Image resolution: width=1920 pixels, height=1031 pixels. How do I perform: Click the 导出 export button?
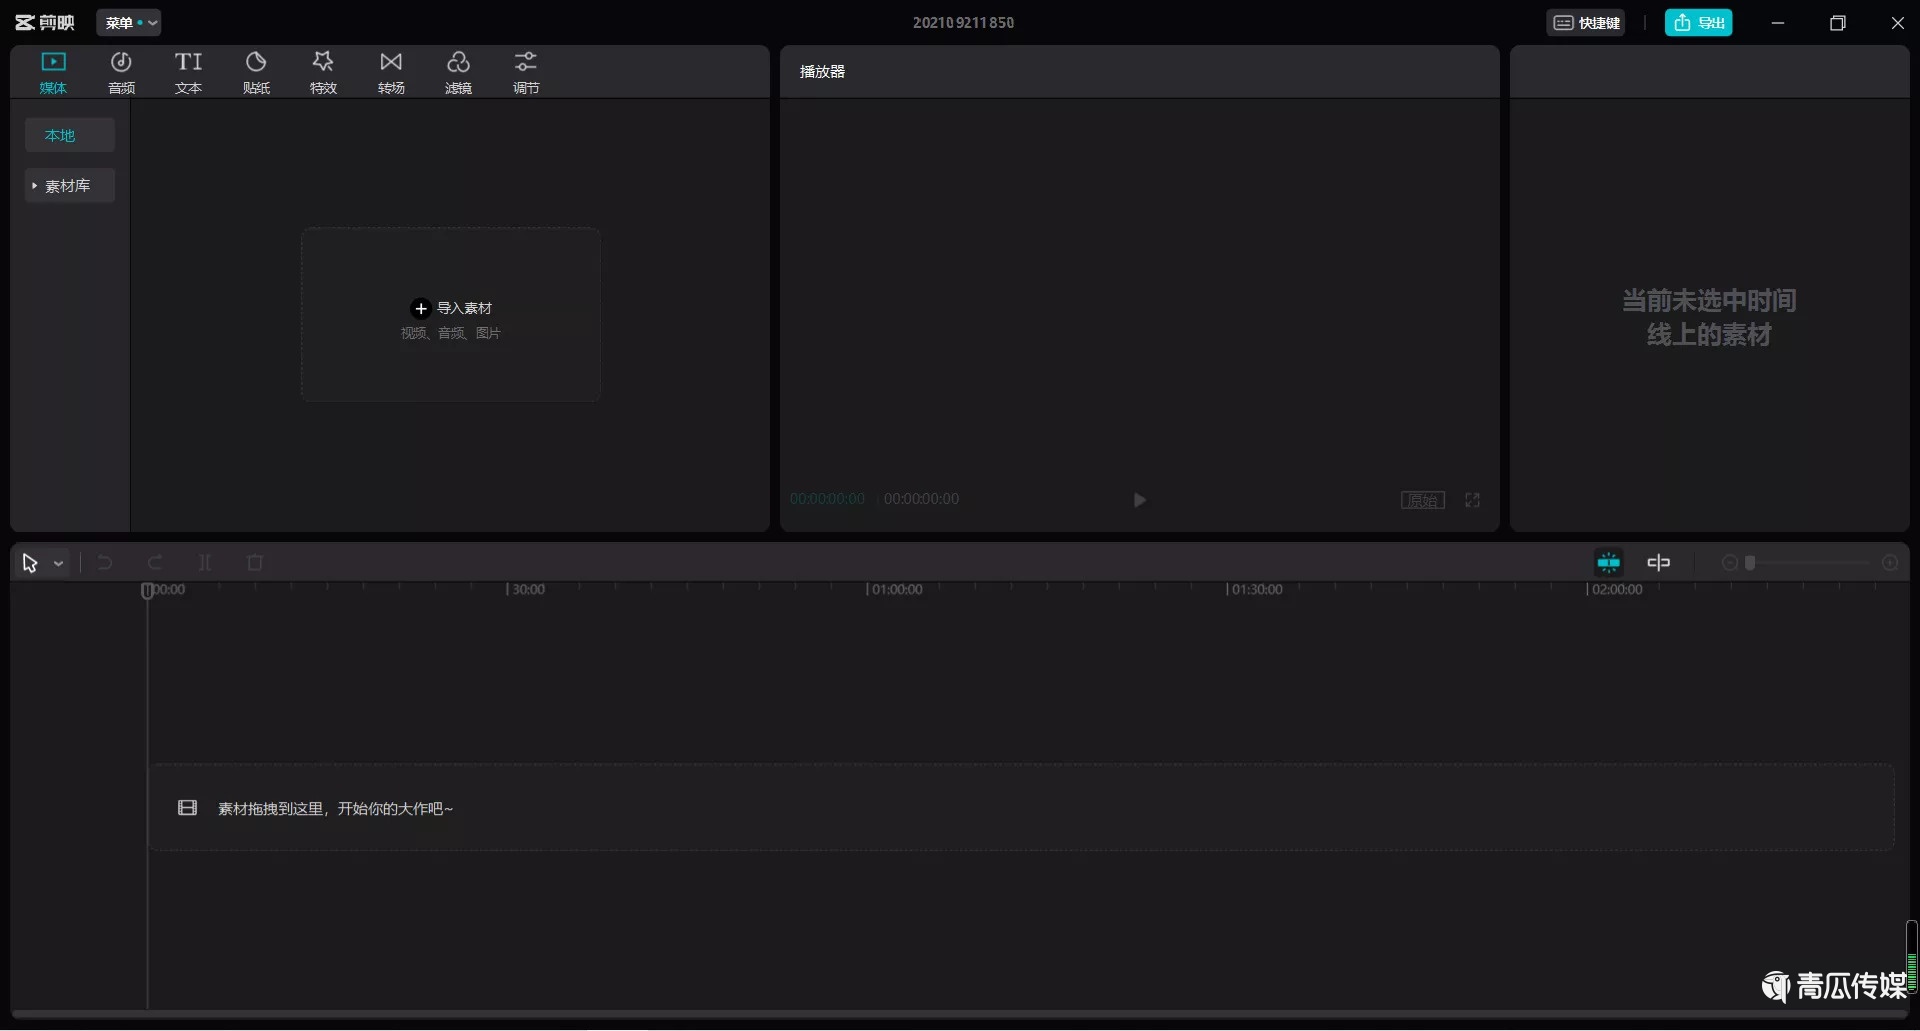coord(1698,23)
